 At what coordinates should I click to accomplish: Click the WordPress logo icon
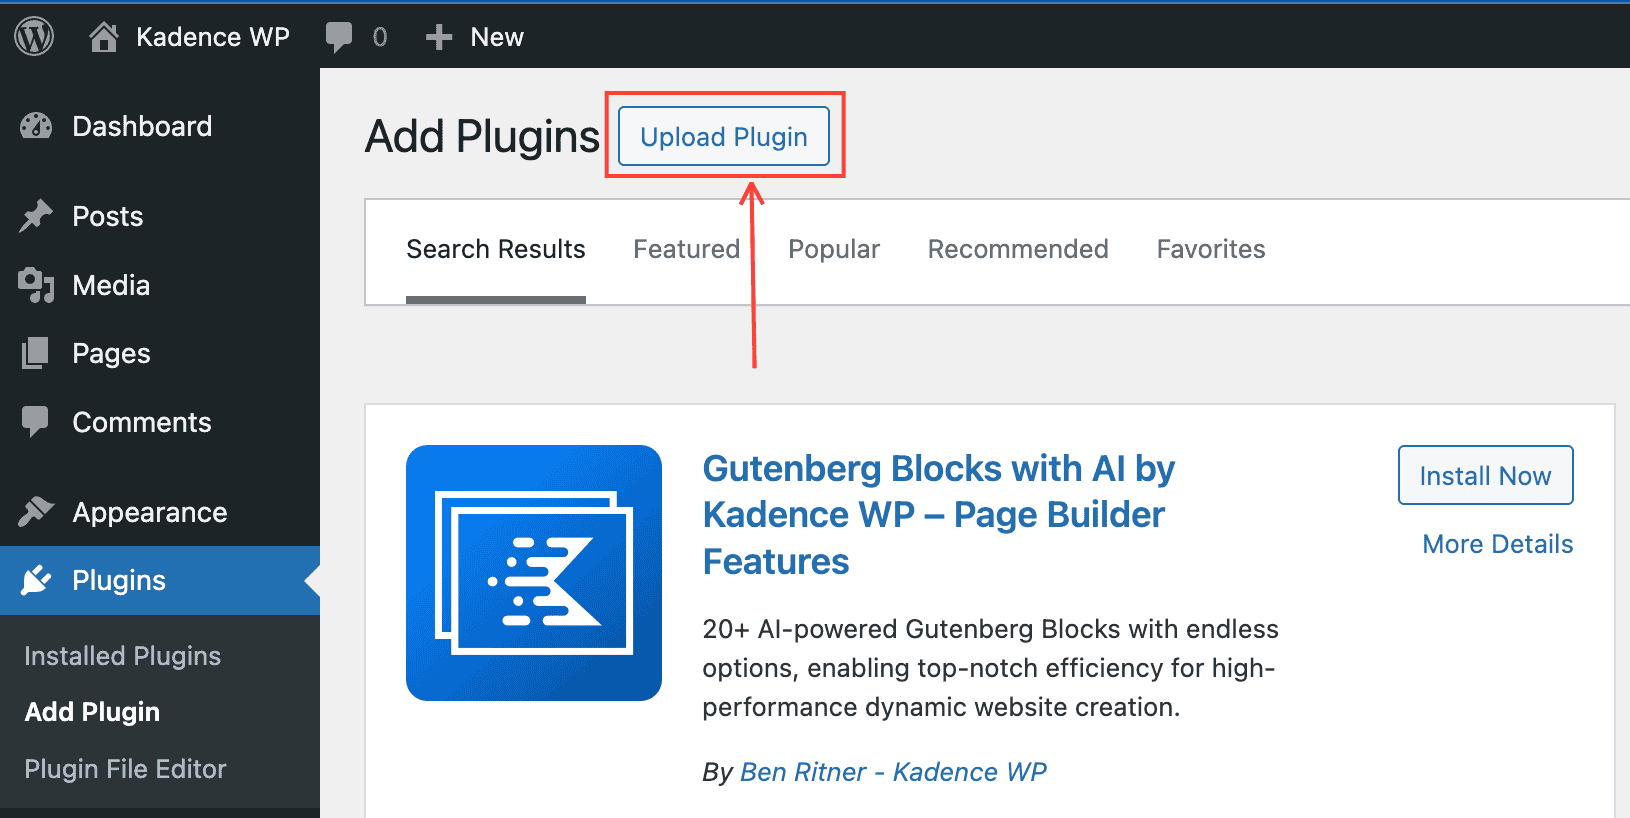(34, 37)
